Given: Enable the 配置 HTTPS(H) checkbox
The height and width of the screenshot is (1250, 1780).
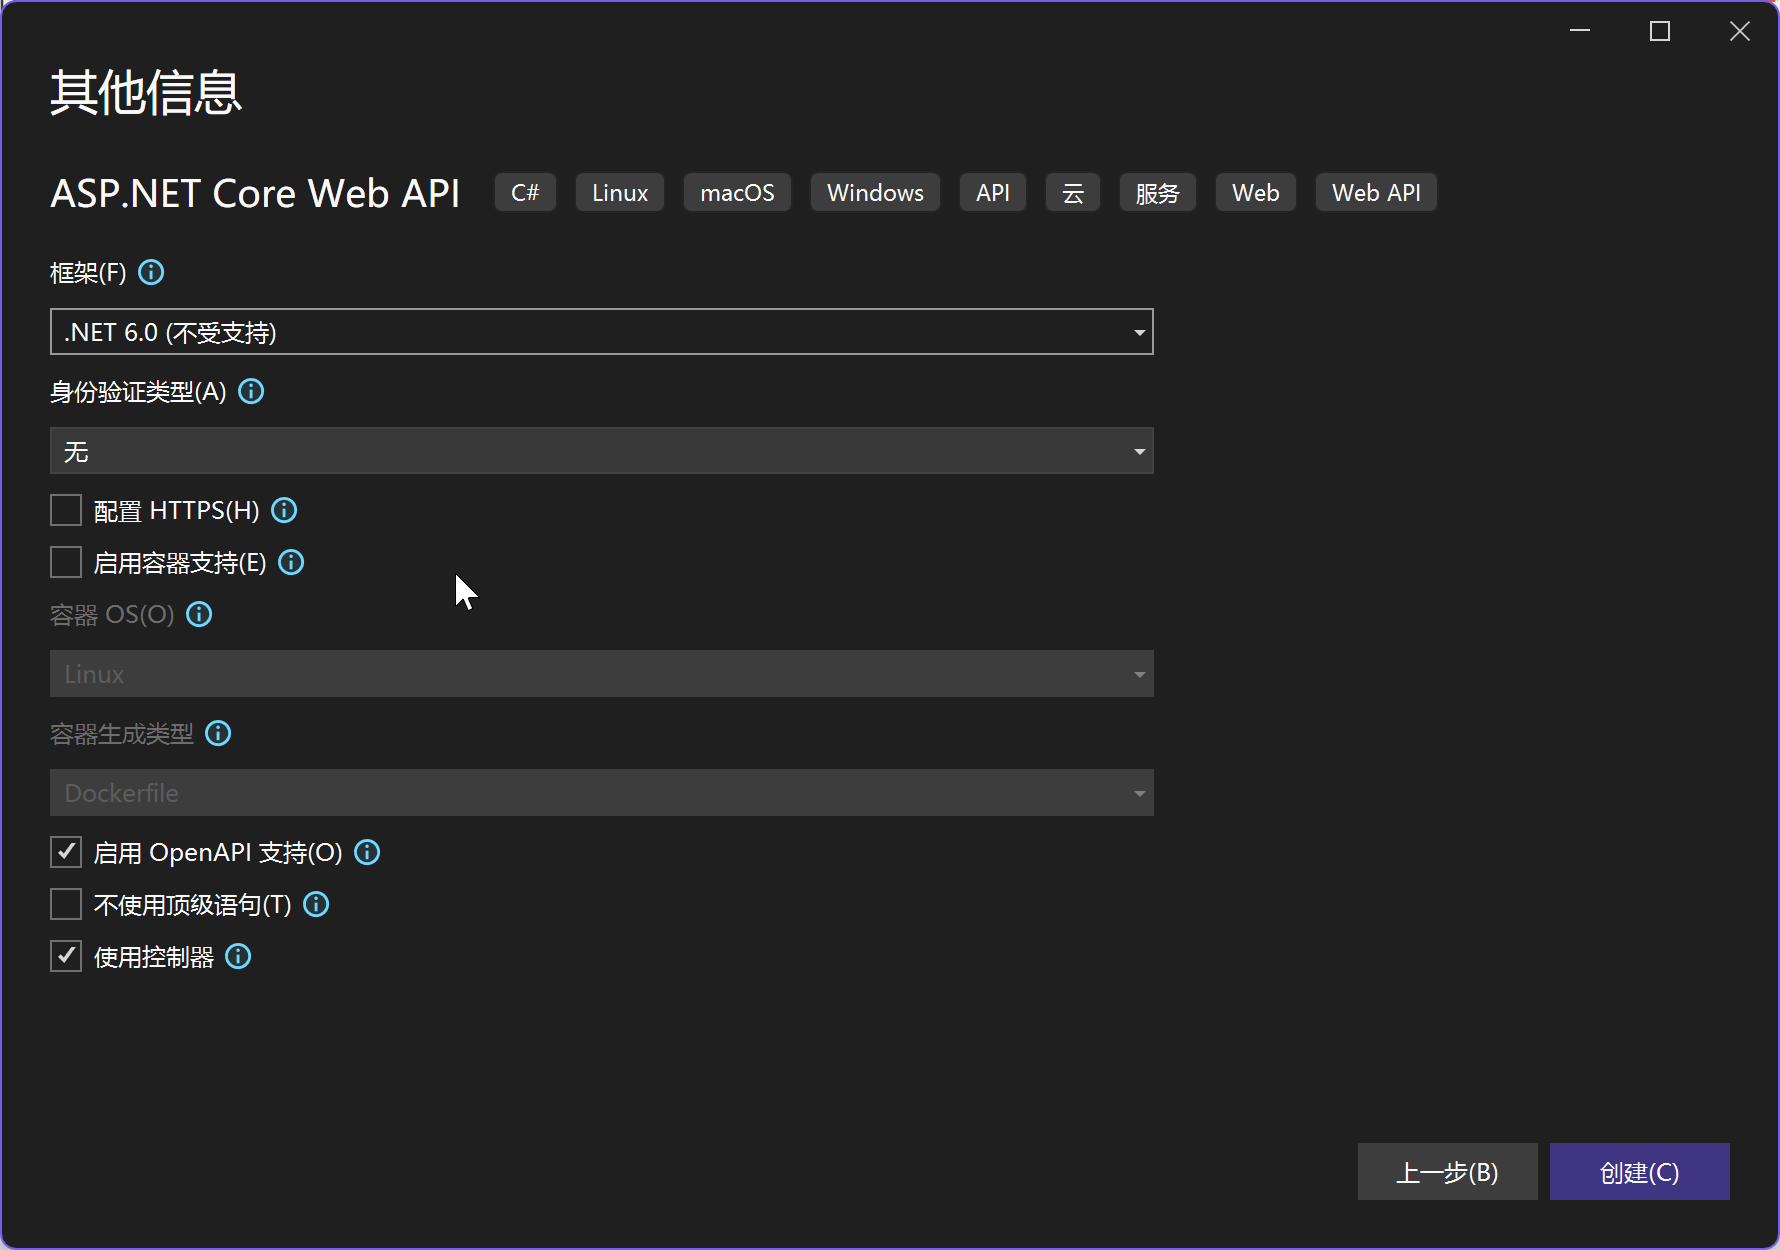Looking at the screenshot, I should tap(66, 510).
